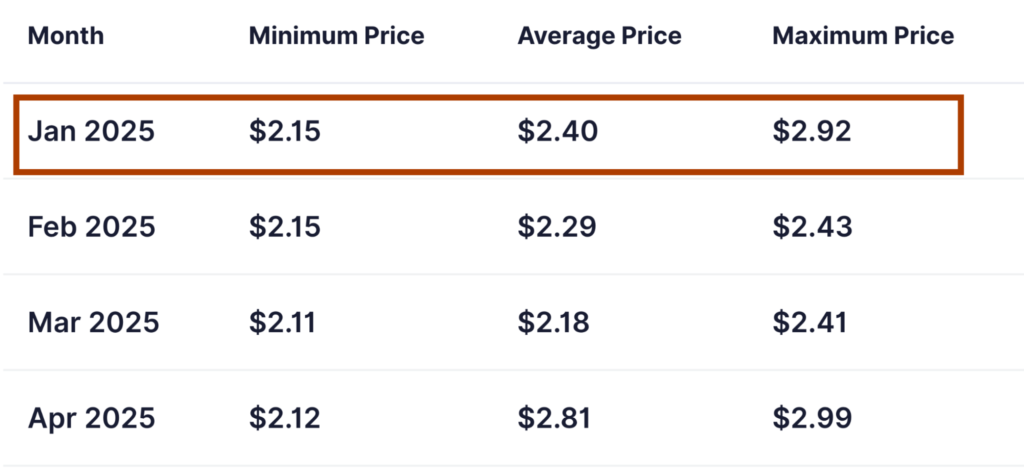
Task: Click Mar 2025 maximum price $2.41
Action: tap(809, 323)
